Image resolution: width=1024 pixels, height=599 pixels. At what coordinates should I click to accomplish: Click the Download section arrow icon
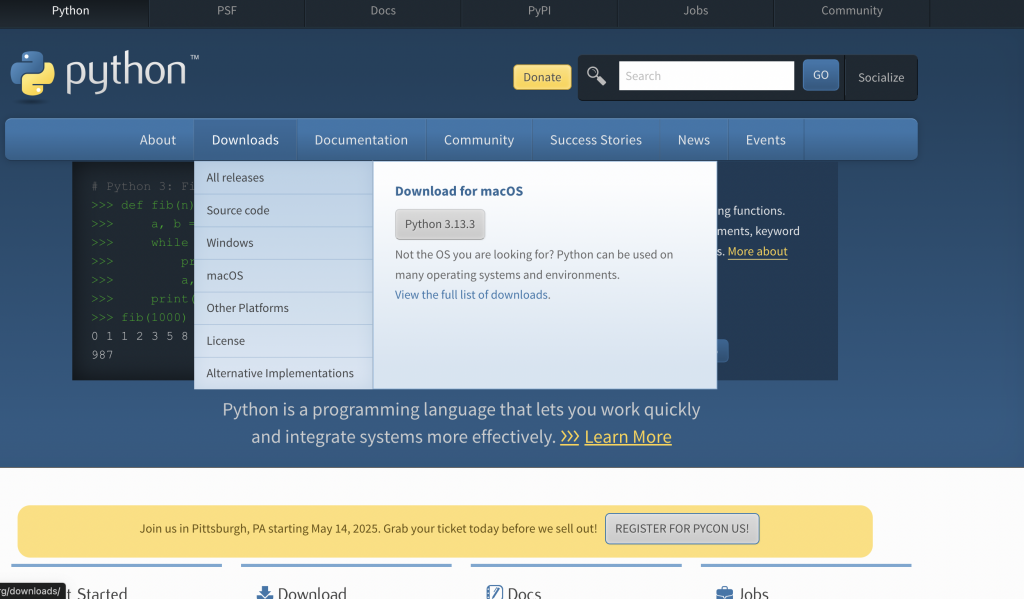264,592
